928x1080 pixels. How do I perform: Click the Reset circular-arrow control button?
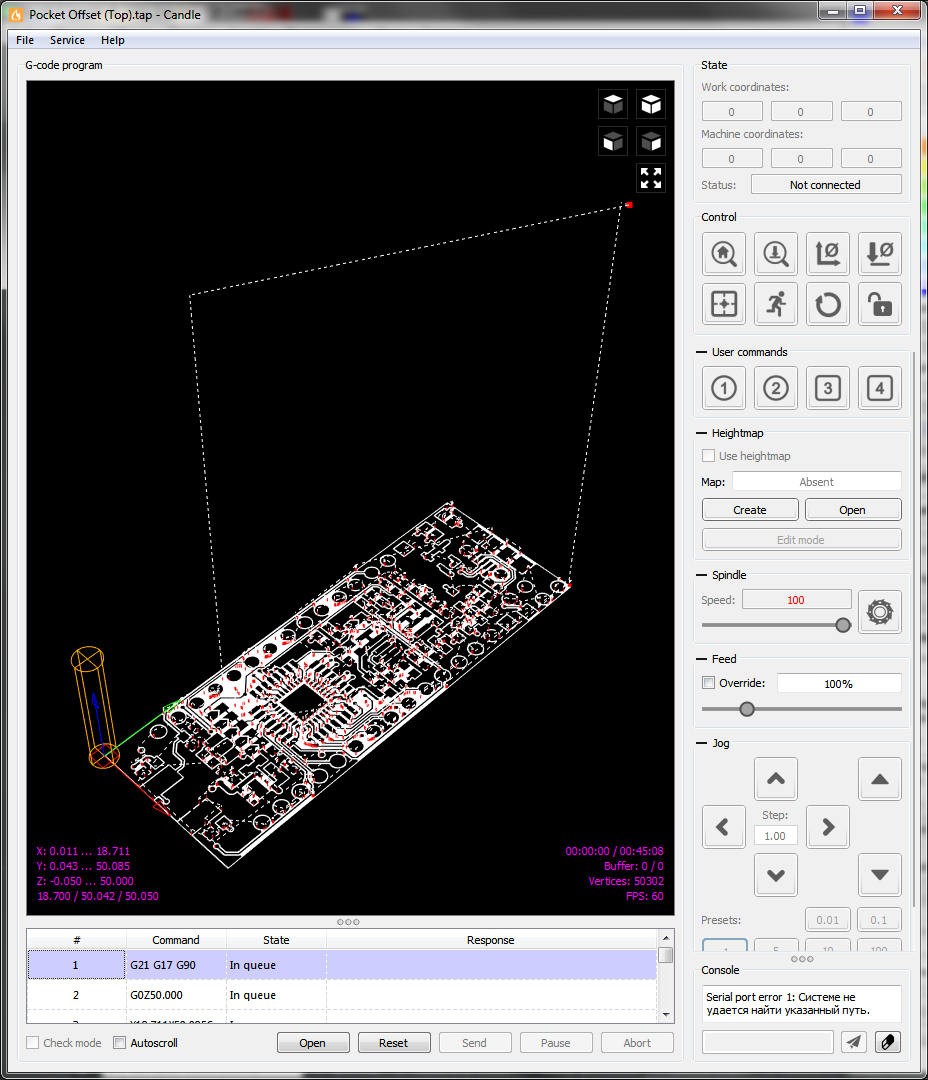(x=827, y=304)
